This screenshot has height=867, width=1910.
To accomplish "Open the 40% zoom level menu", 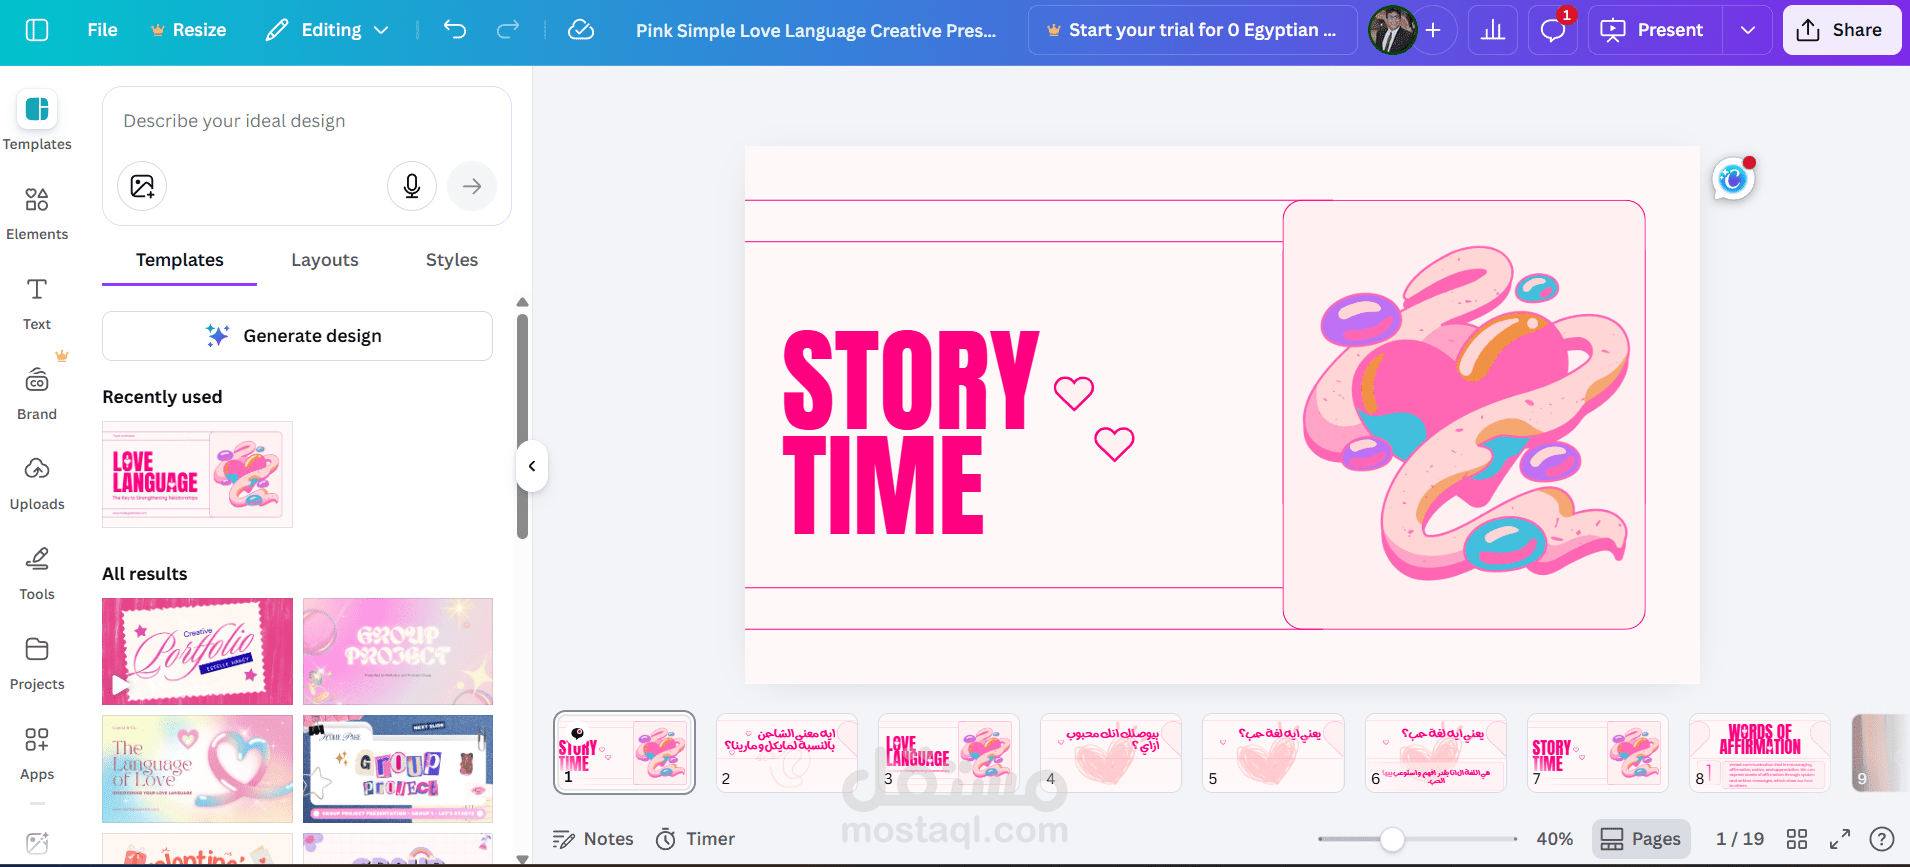I will tap(1554, 839).
